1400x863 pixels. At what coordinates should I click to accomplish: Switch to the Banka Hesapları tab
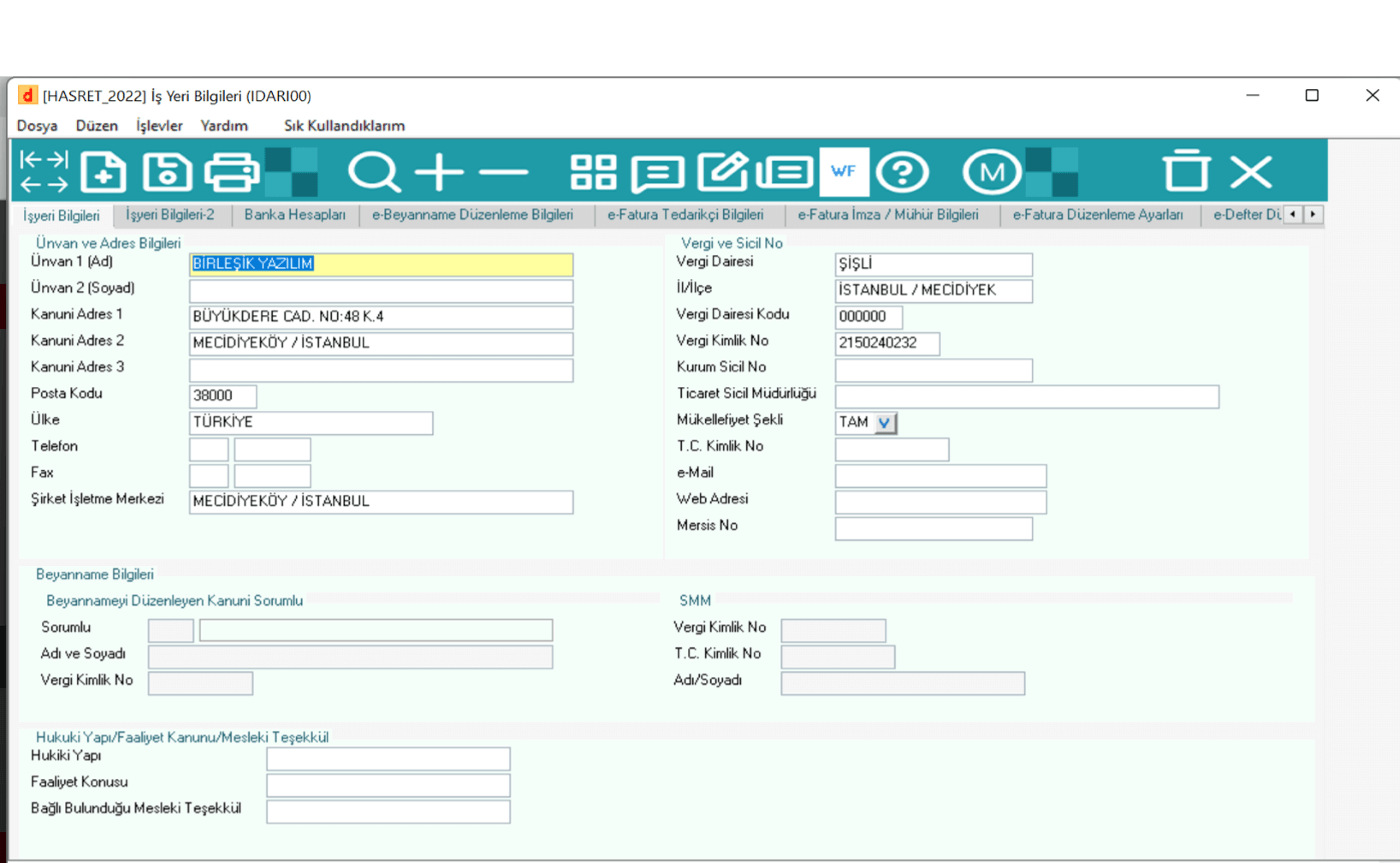click(295, 215)
